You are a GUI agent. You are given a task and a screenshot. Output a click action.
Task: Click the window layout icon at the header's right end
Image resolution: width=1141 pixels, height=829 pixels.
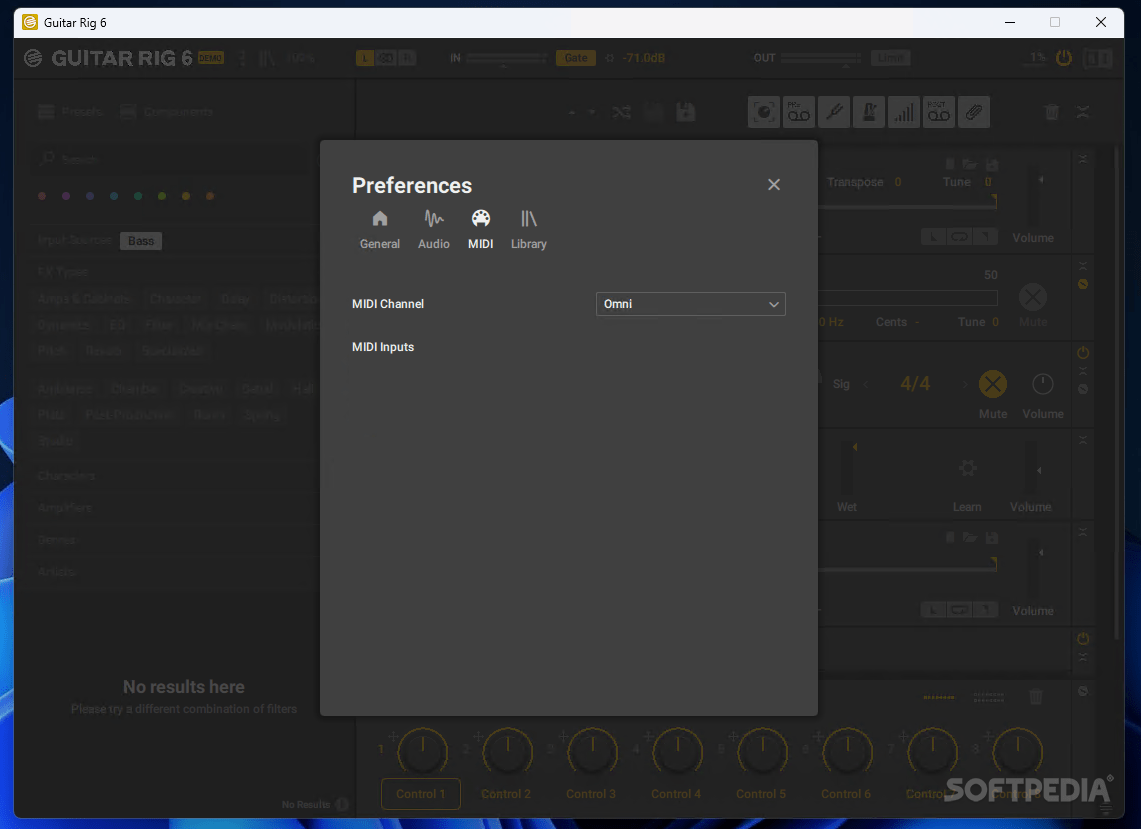pyautogui.click(x=1097, y=58)
